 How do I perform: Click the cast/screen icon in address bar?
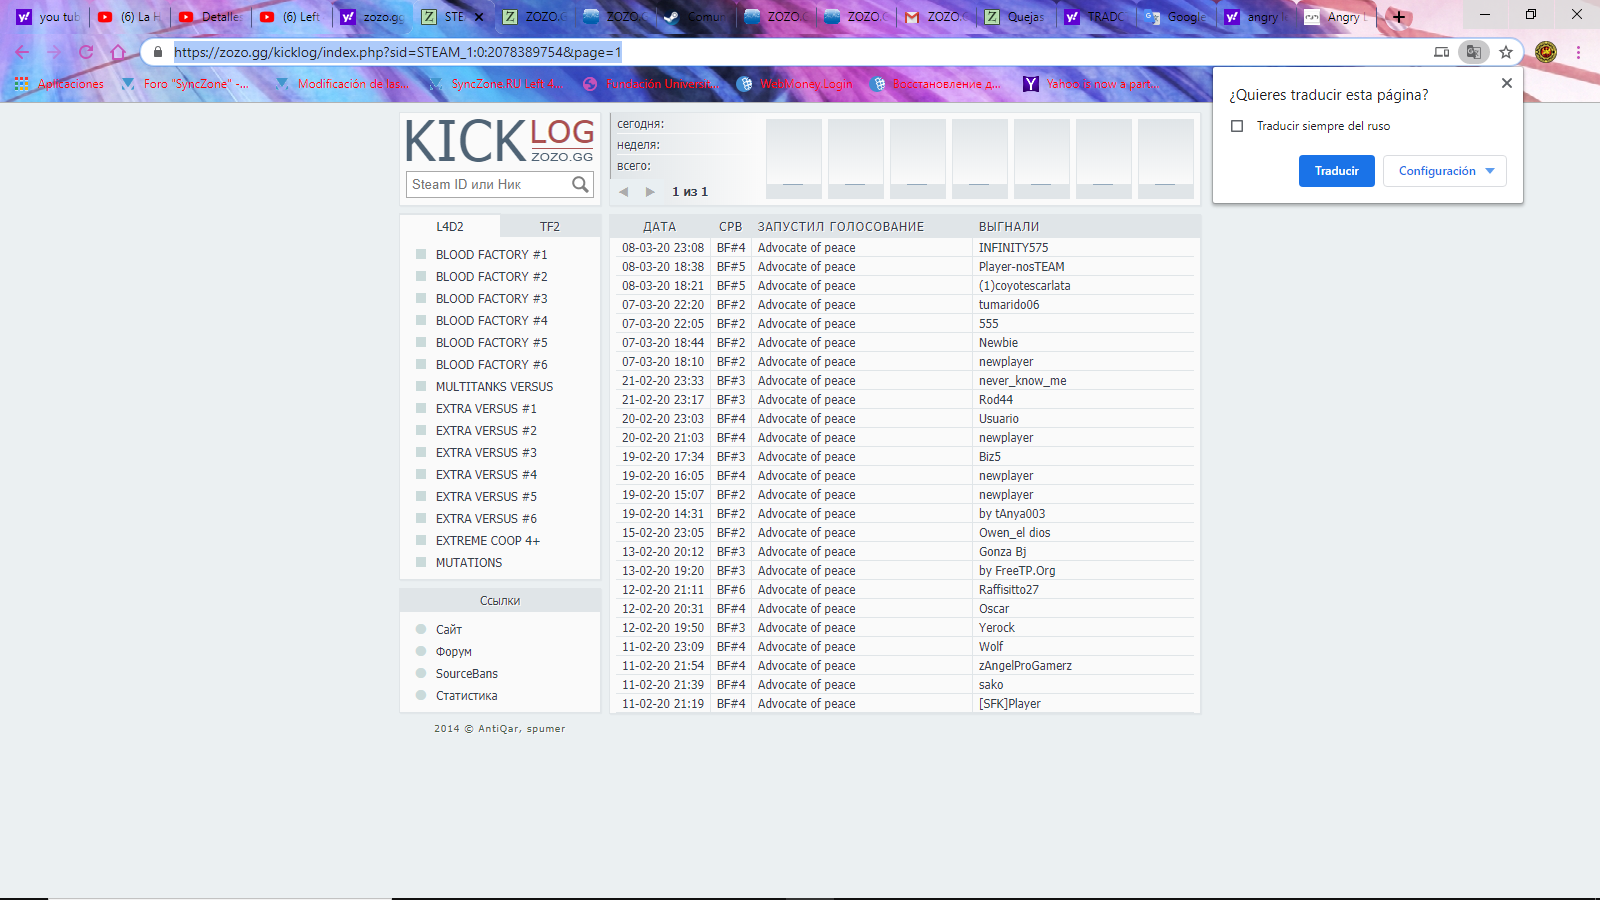[x=1441, y=52]
